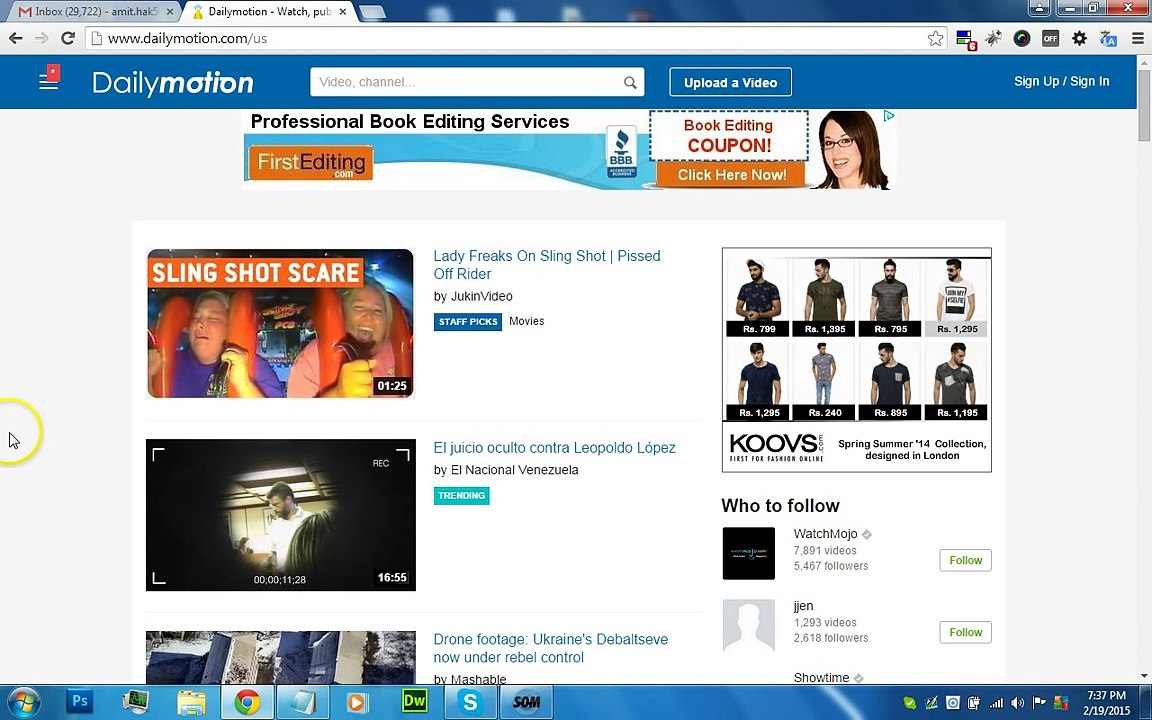The image size is (1152, 720).
Task: Open media player taskbar icon
Action: point(356,702)
